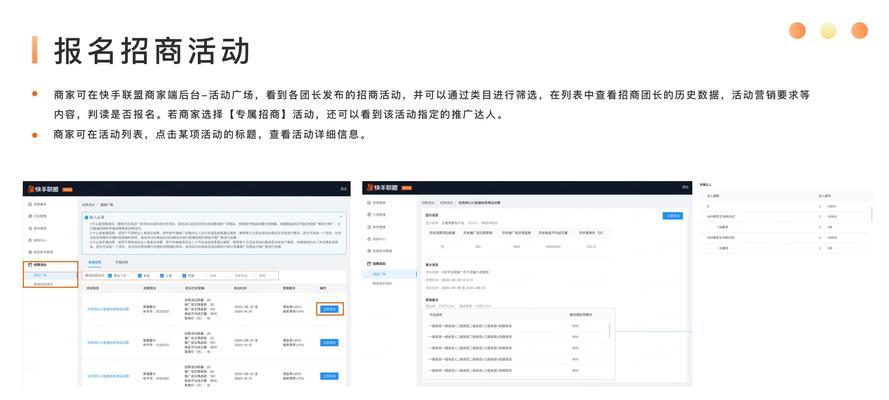Click the 快手联盟 logo in the right screenshot
This screenshot has width=889, height=400.
coord(384,188)
